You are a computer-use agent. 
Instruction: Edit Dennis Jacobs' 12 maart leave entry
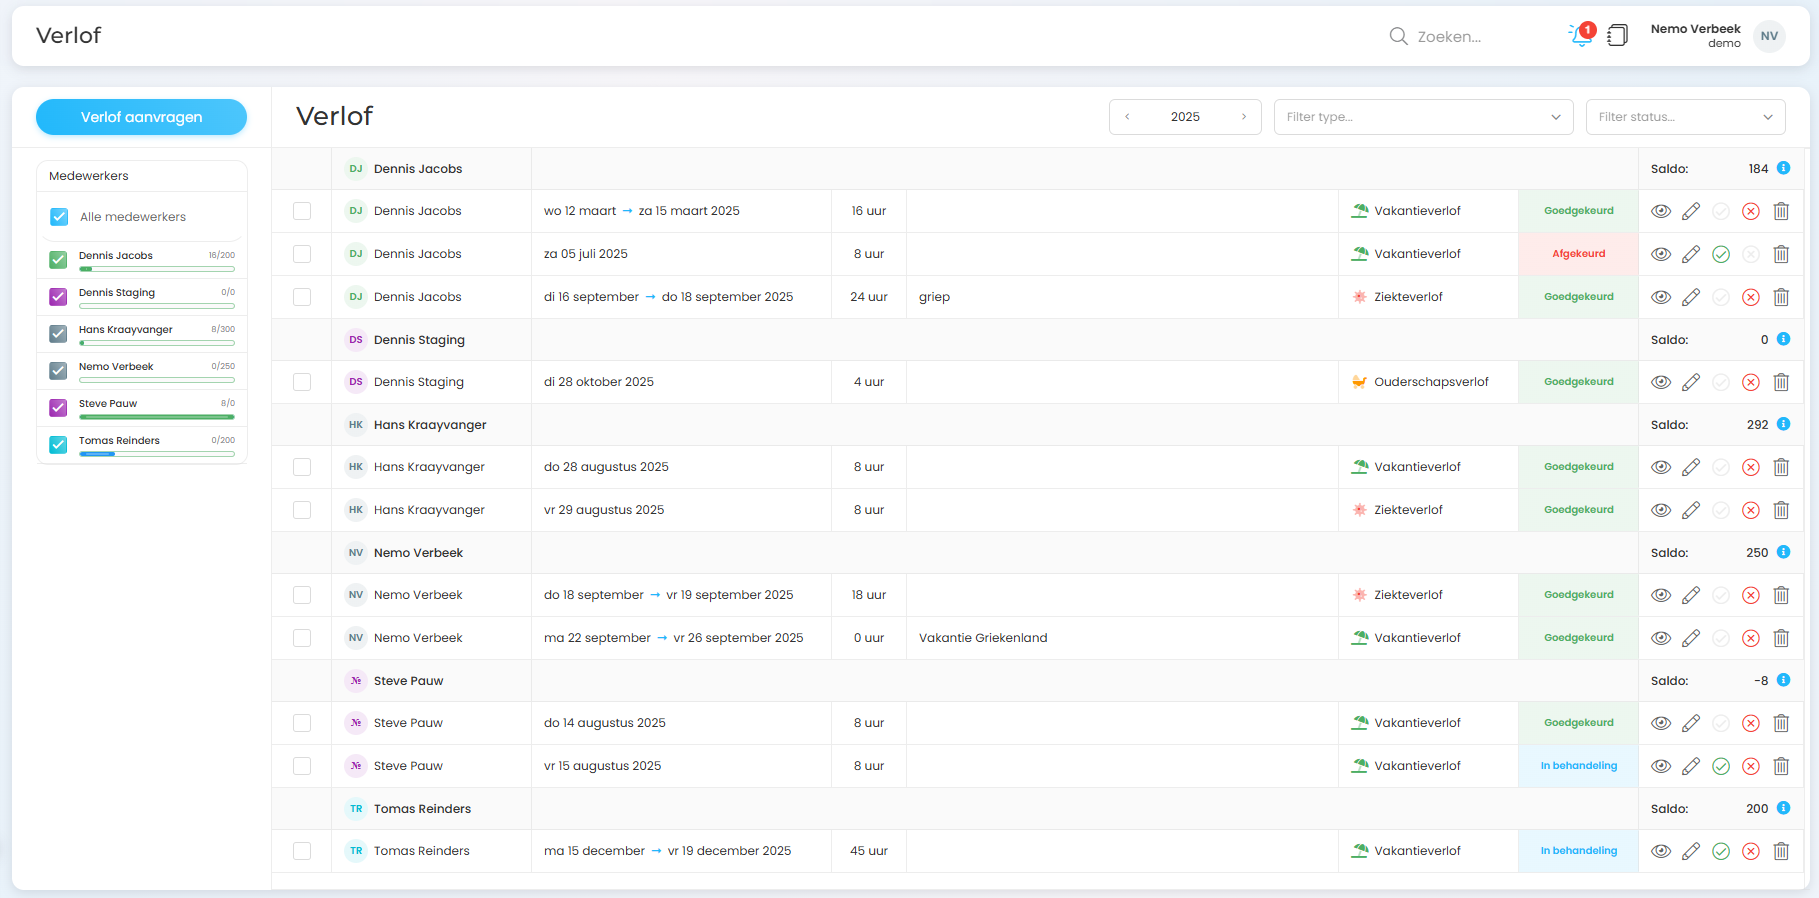pyautogui.click(x=1691, y=211)
